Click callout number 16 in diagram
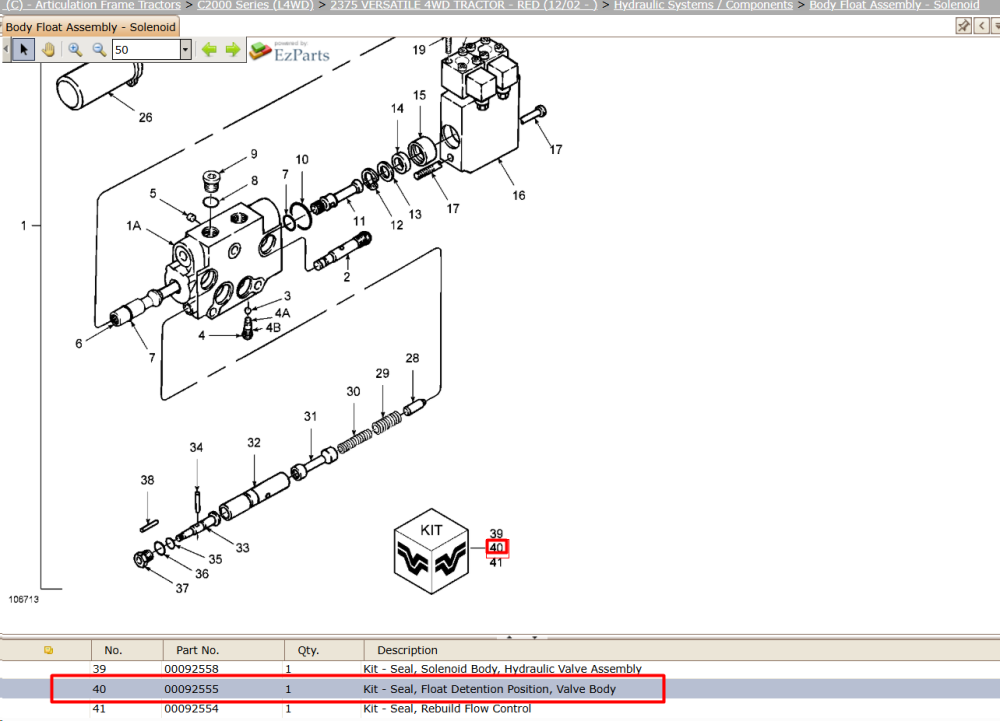 pos(519,195)
